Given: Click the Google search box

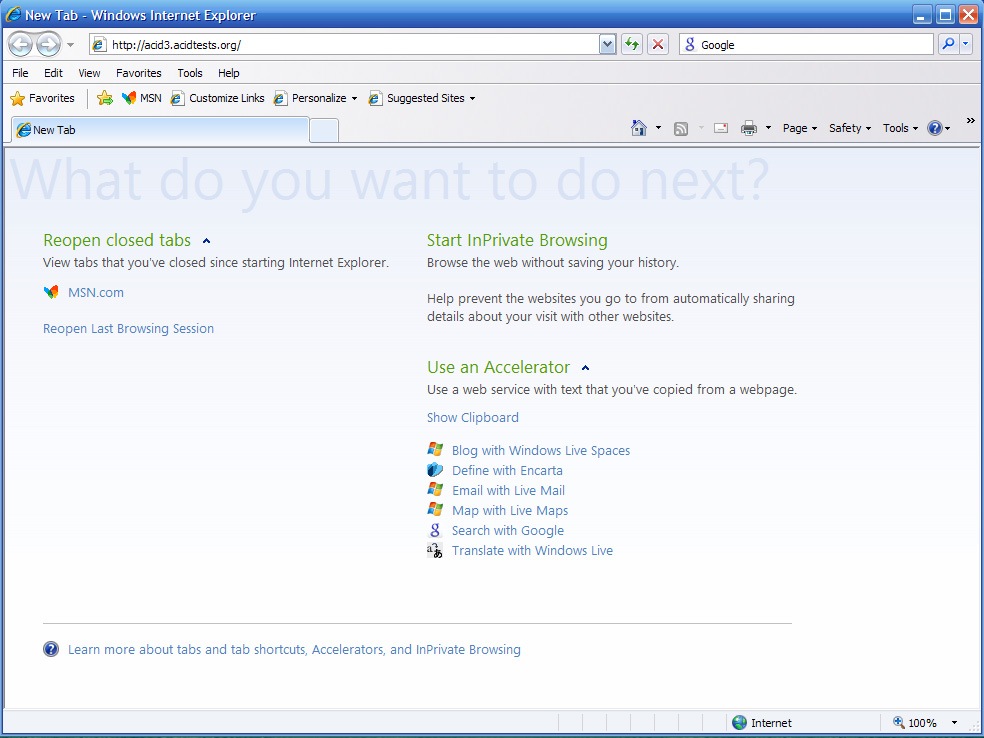Looking at the screenshot, I should (x=806, y=45).
